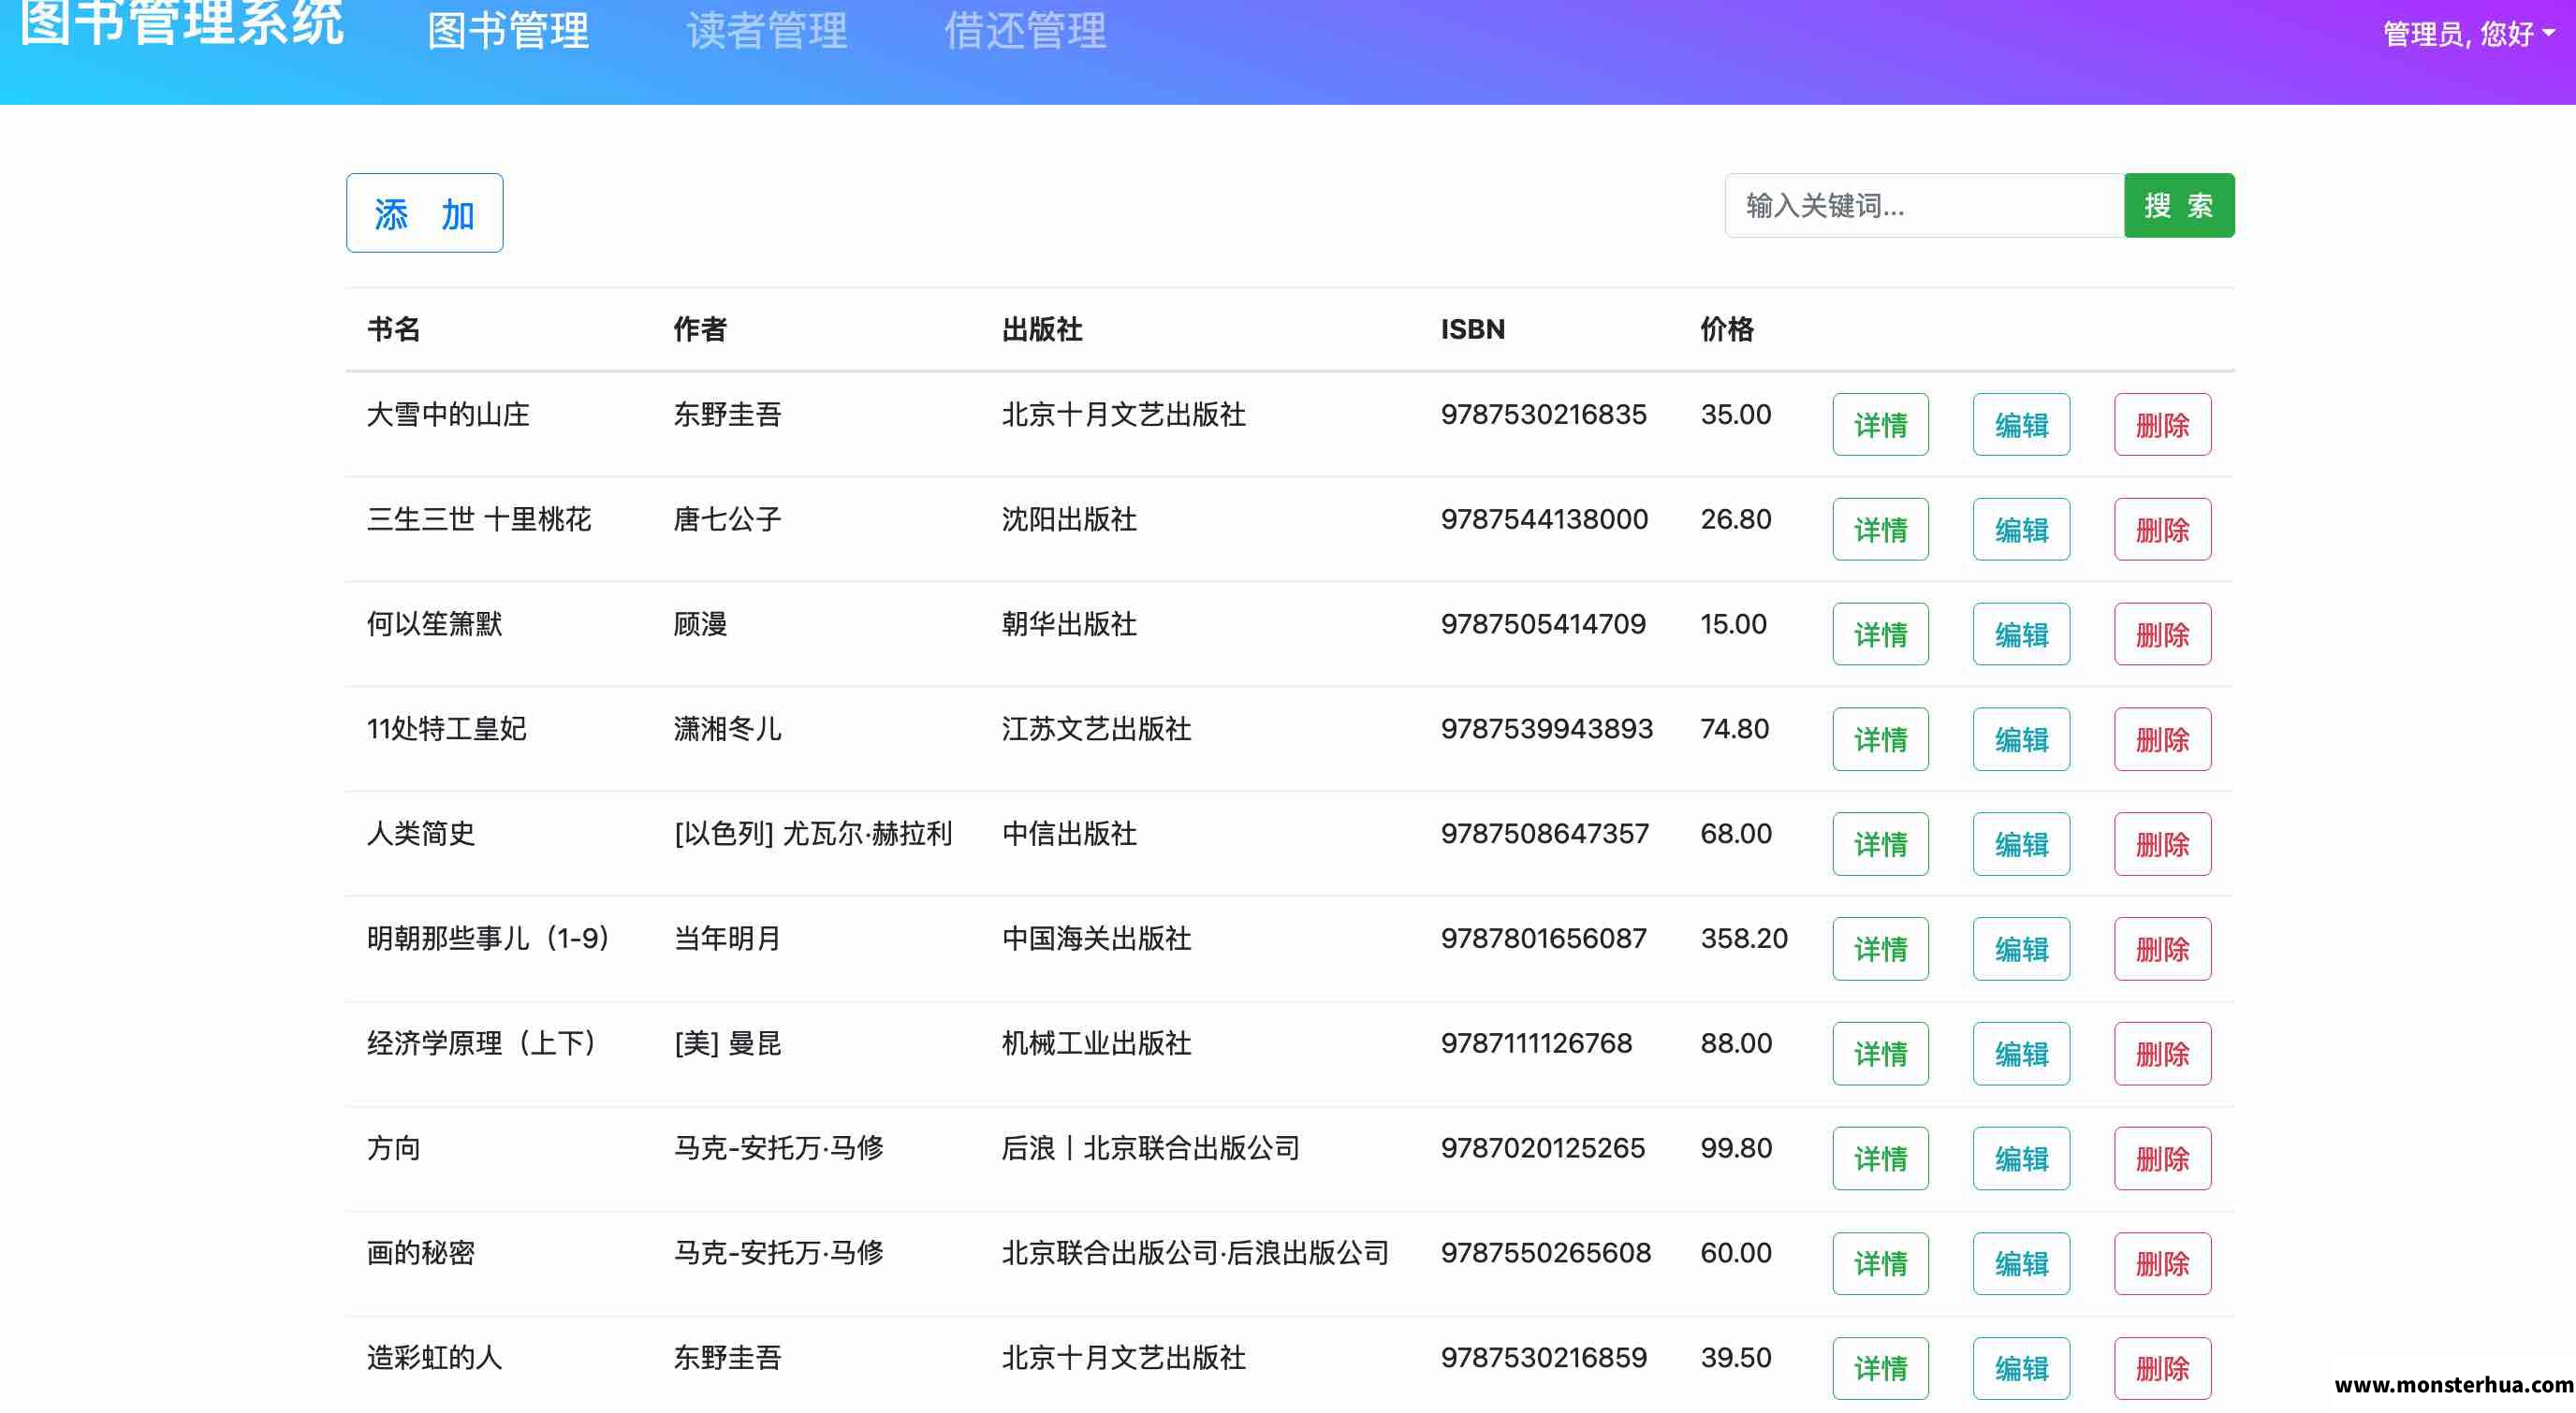Click 编辑 for 明朝那些事儿

[2022, 949]
